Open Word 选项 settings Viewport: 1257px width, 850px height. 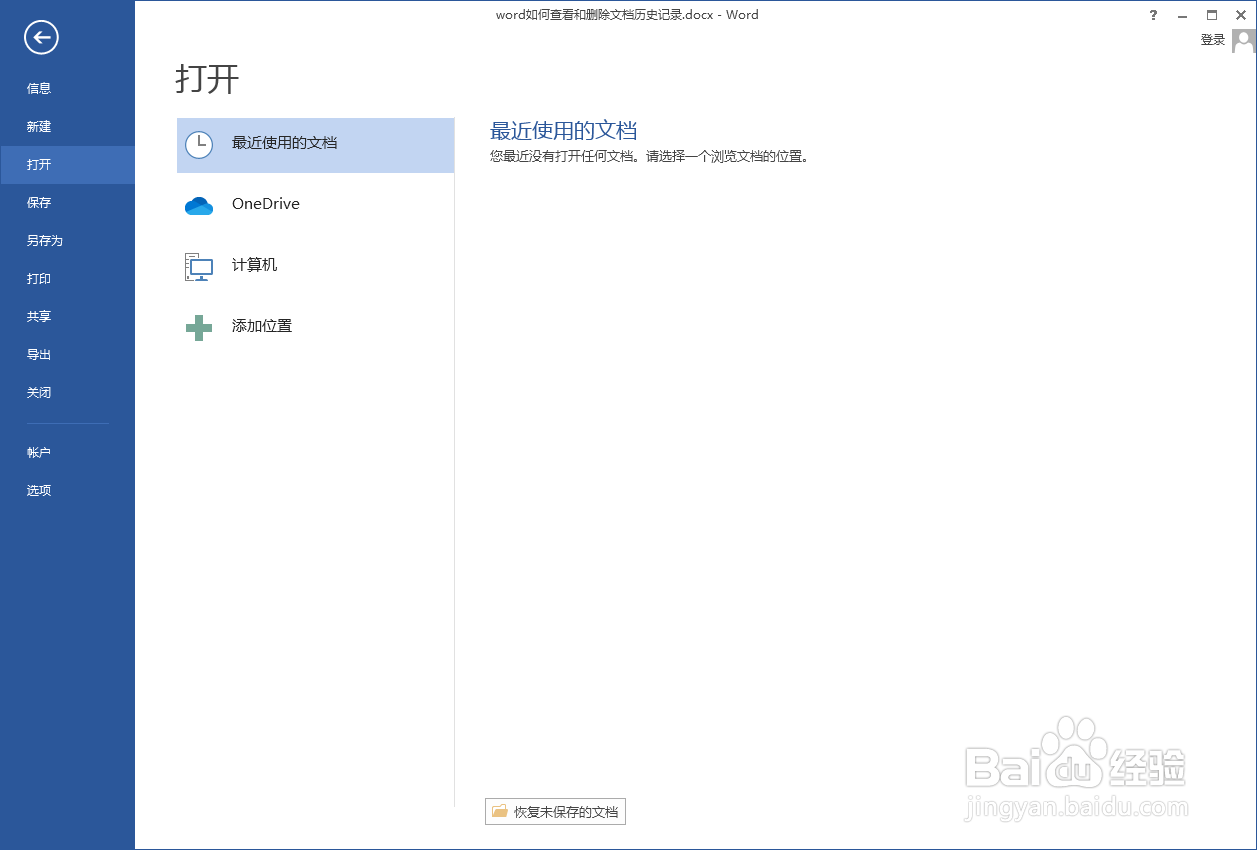[38, 490]
